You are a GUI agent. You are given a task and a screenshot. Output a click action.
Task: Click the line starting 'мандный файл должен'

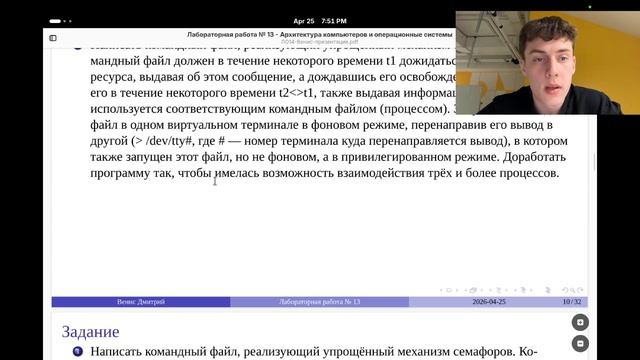tap(273, 61)
